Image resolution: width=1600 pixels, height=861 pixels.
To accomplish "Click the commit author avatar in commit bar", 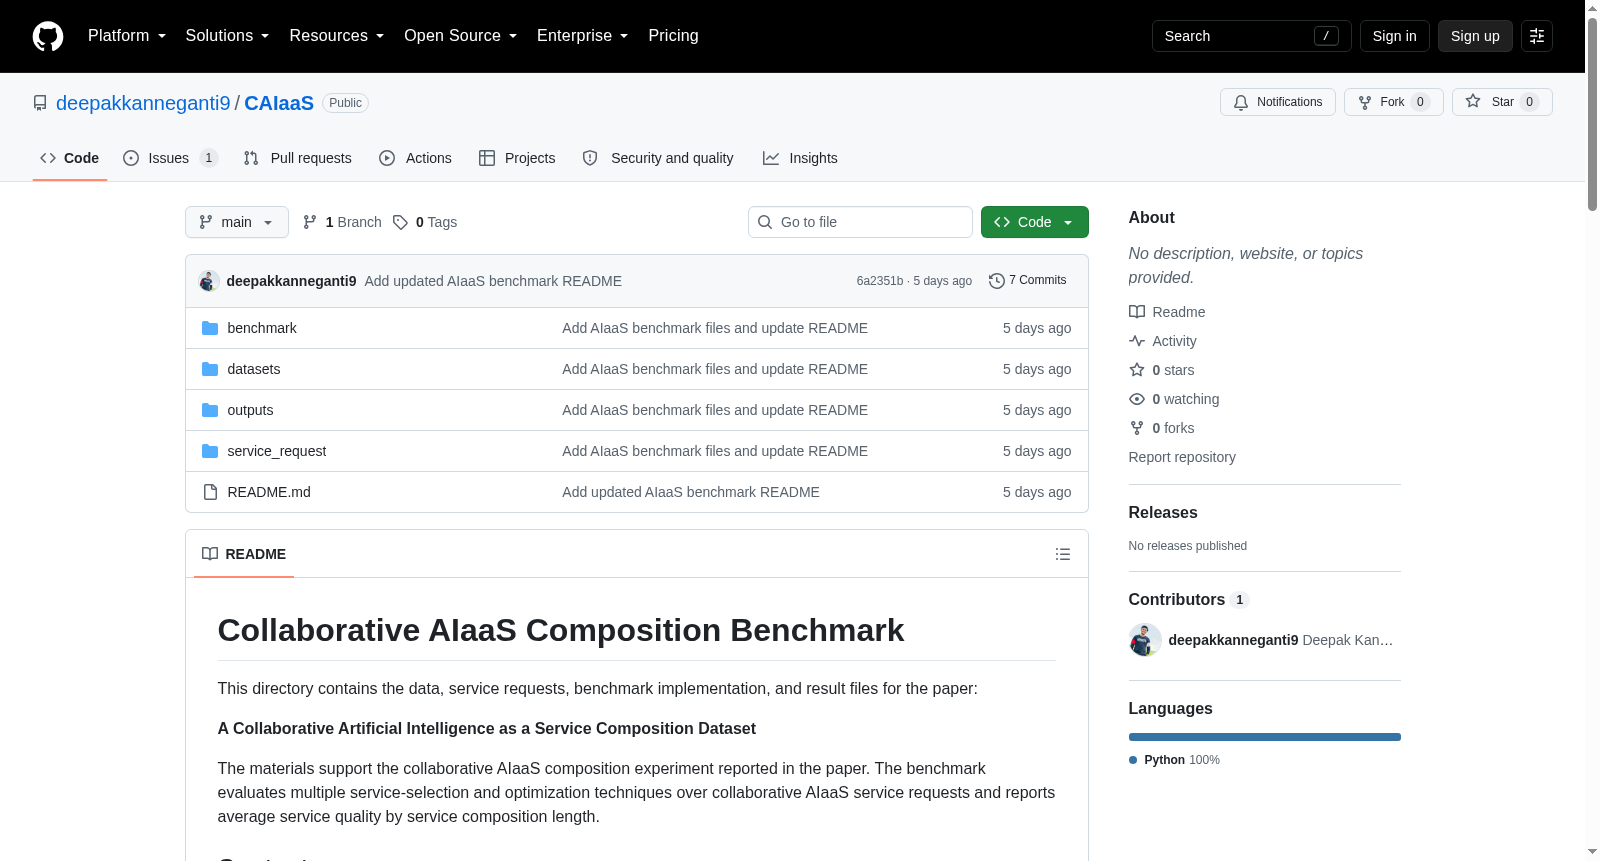I will pyautogui.click(x=209, y=281).
